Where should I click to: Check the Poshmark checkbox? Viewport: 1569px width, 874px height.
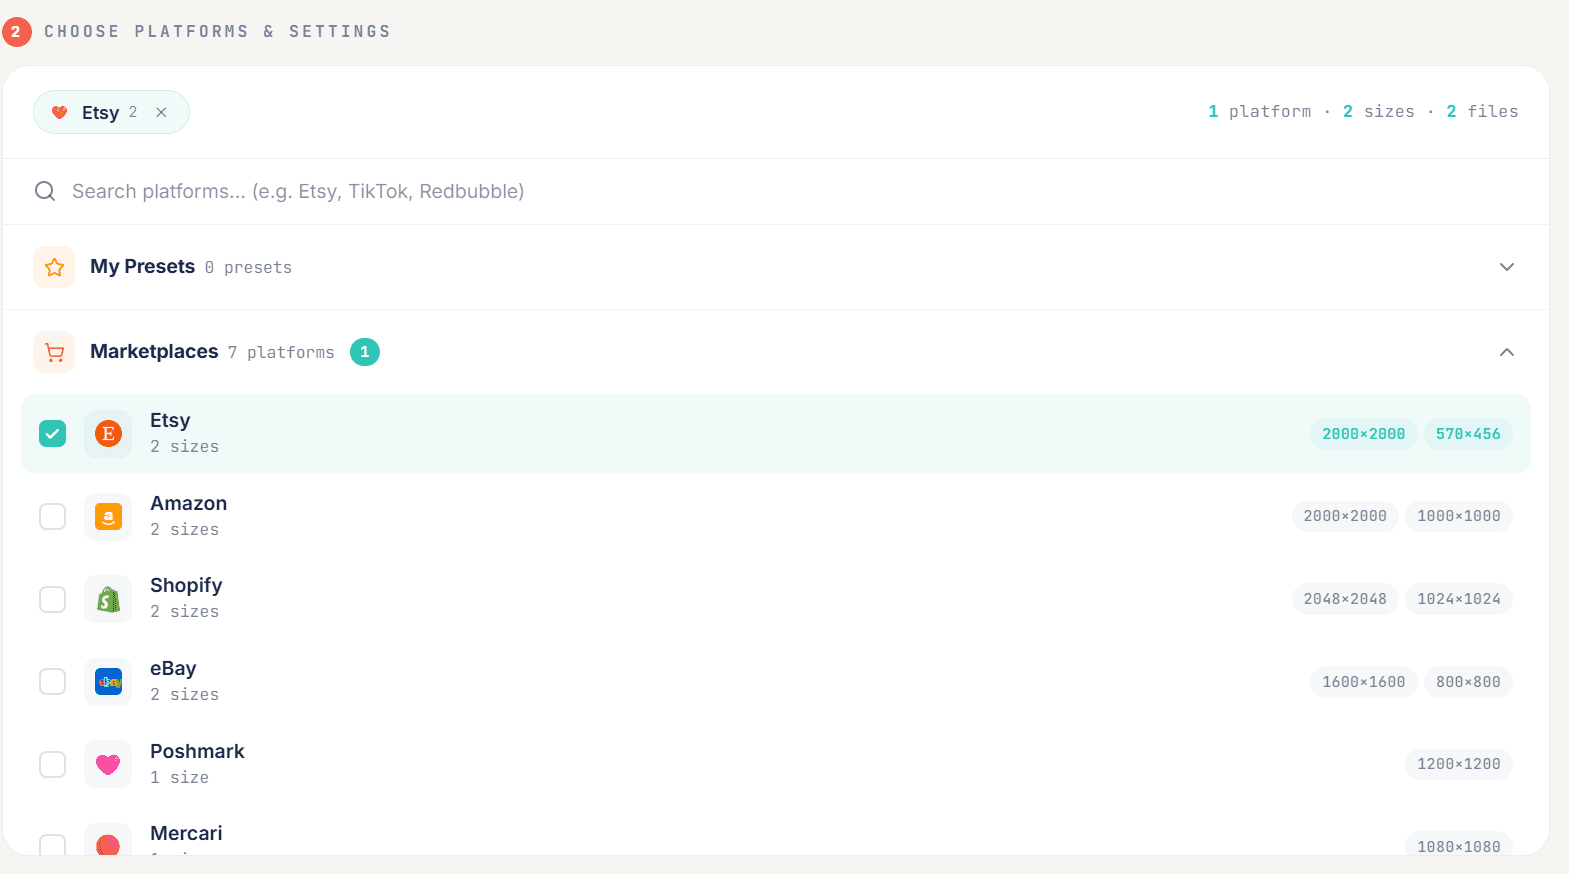point(52,764)
